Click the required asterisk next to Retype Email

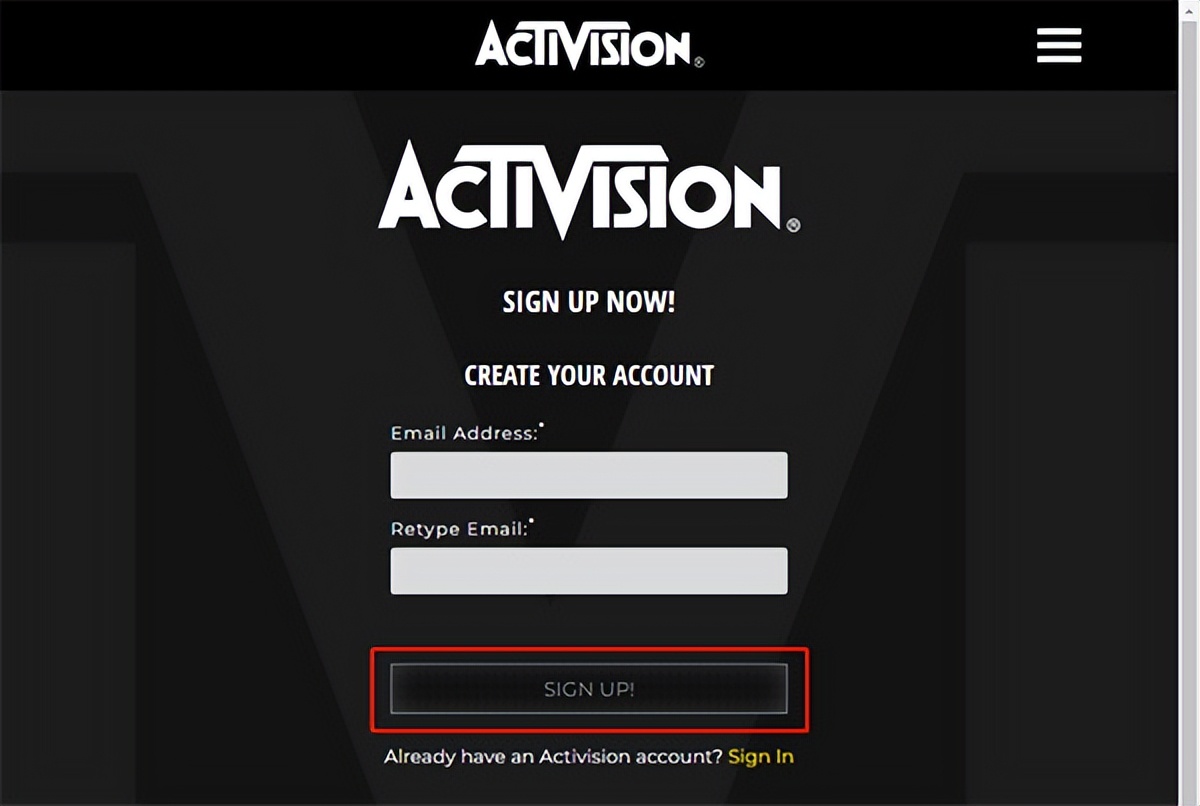[x=531, y=520]
